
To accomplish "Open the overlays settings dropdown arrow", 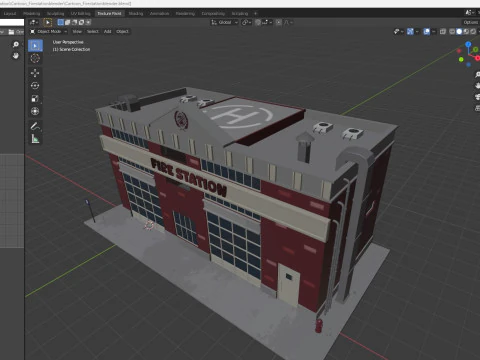I will pos(433,32).
